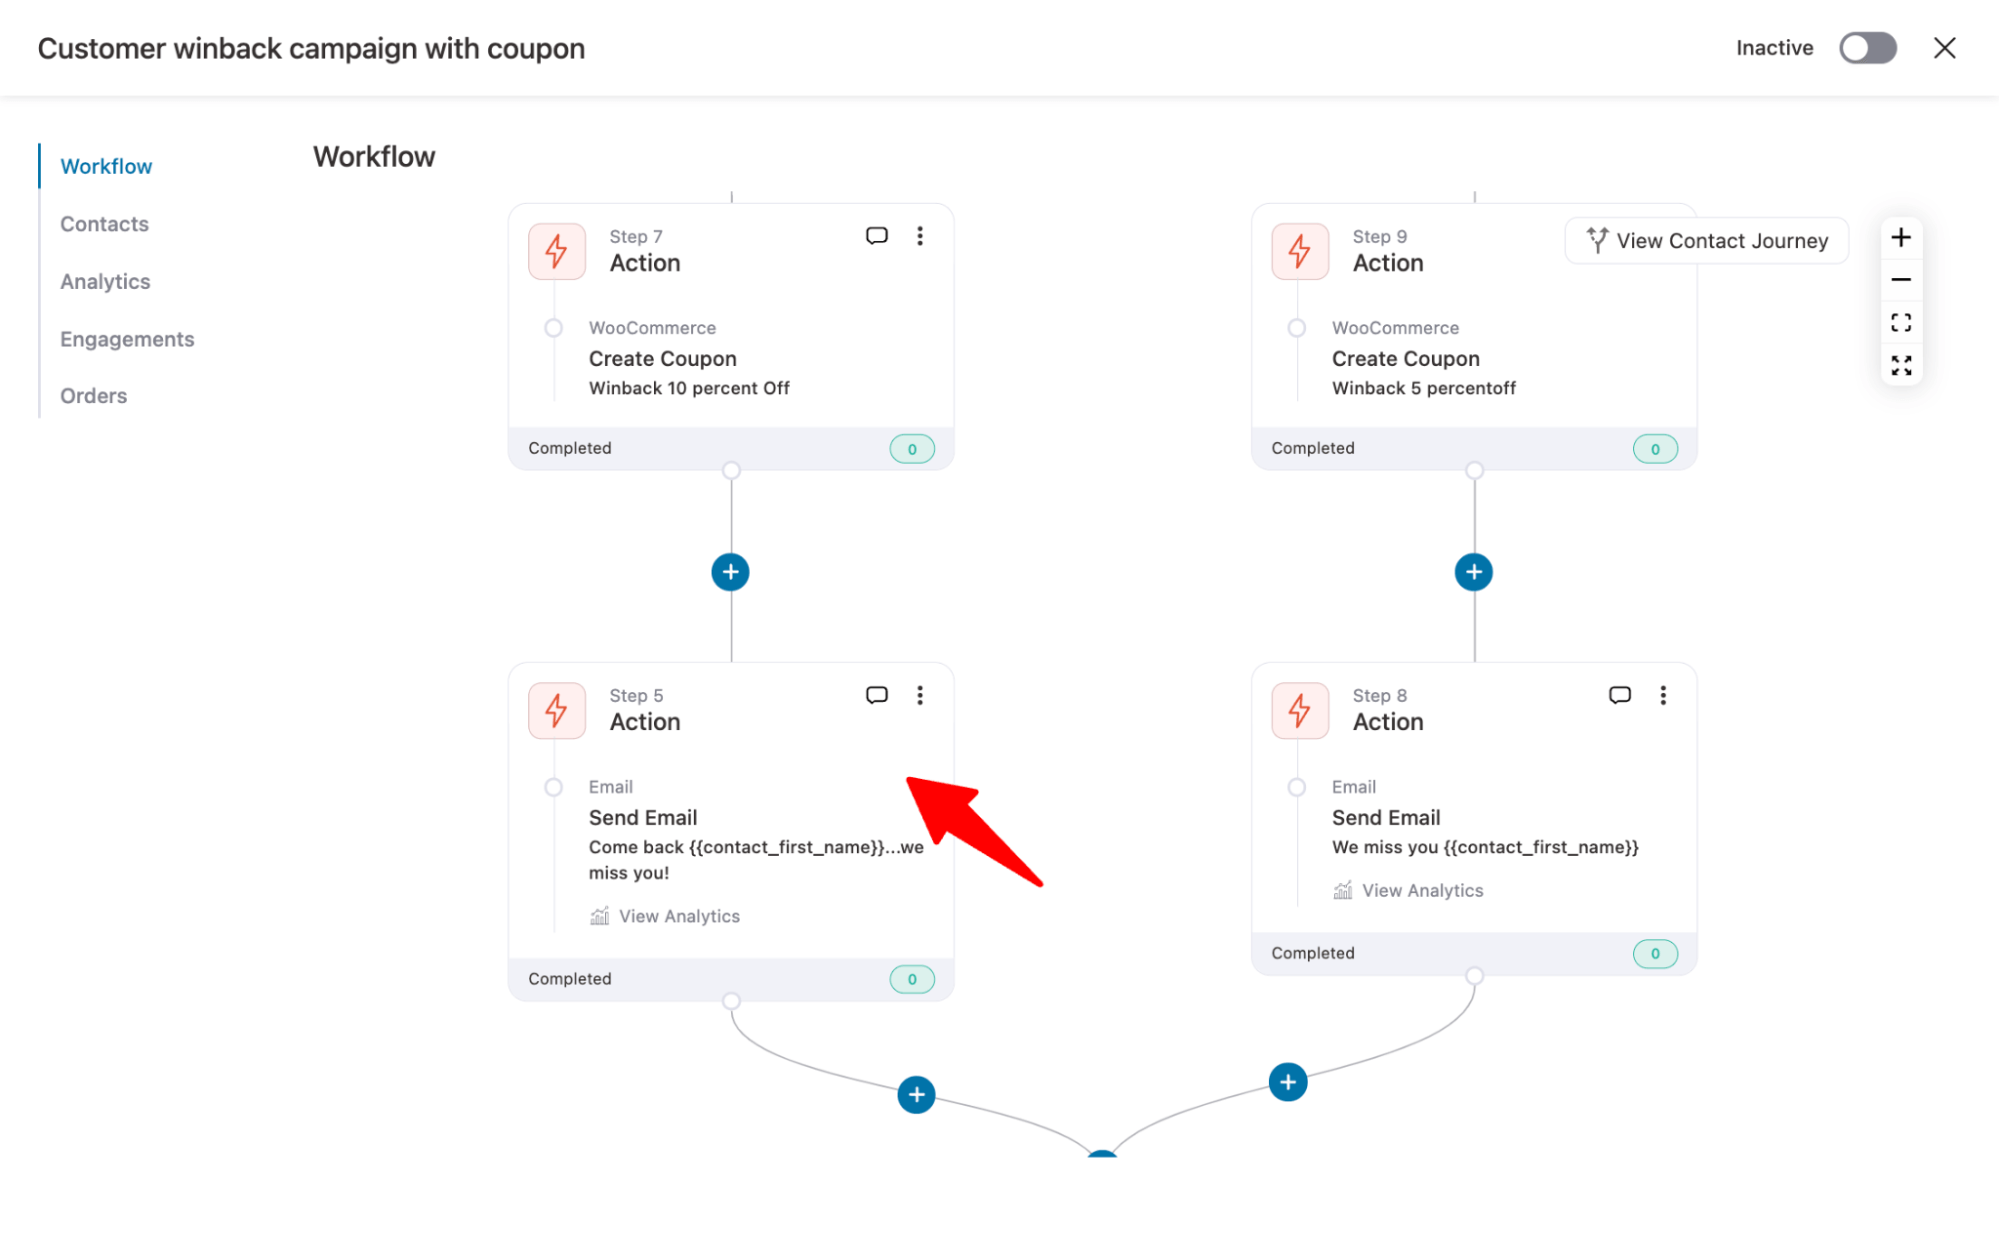
Task: Select the Workflow tab in sidebar
Action: 105,166
